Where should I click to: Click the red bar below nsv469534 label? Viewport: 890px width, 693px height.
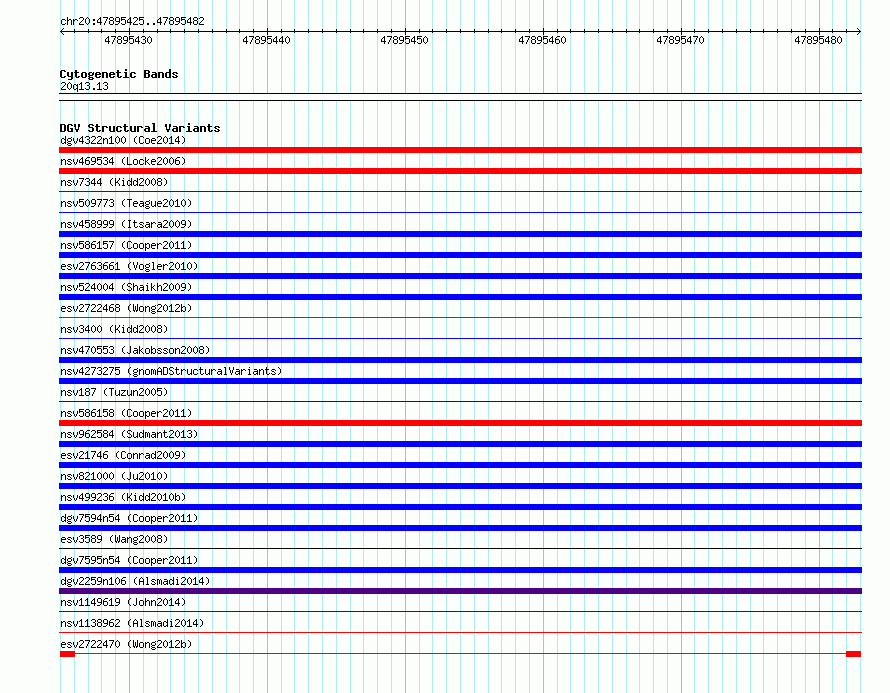(x=460, y=171)
